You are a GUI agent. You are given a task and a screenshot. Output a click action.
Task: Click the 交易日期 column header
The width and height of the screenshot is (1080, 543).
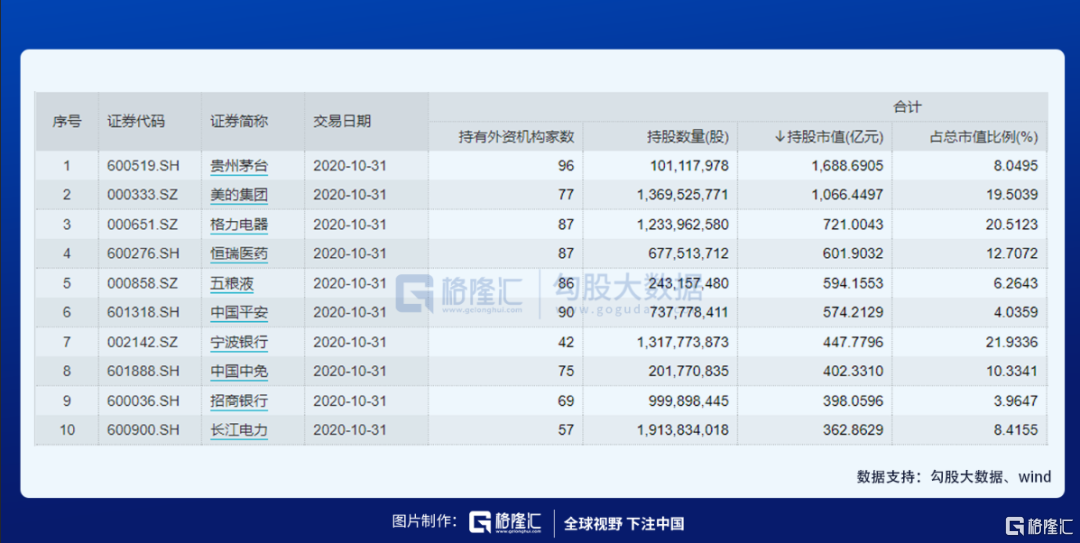tap(342, 122)
